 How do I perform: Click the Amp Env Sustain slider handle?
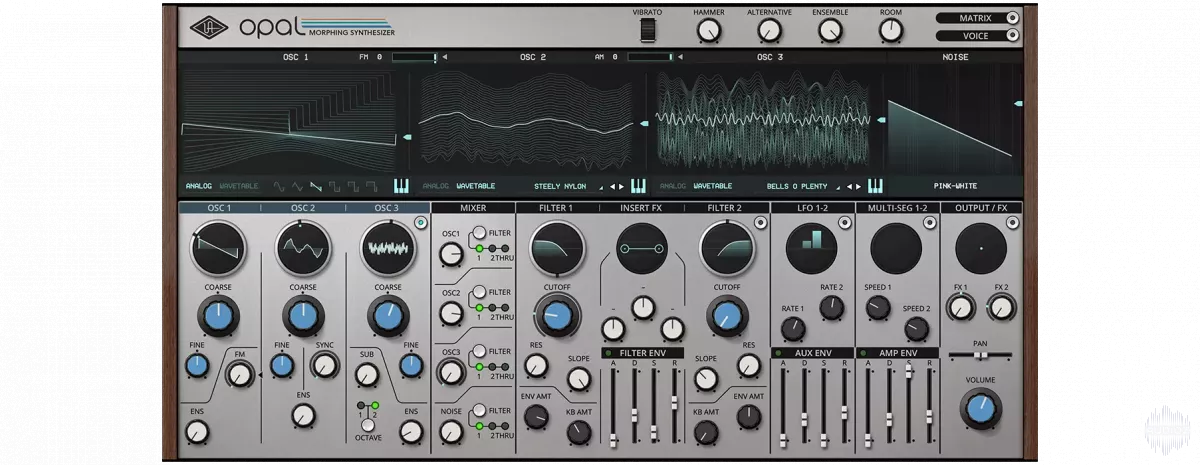point(908,370)
